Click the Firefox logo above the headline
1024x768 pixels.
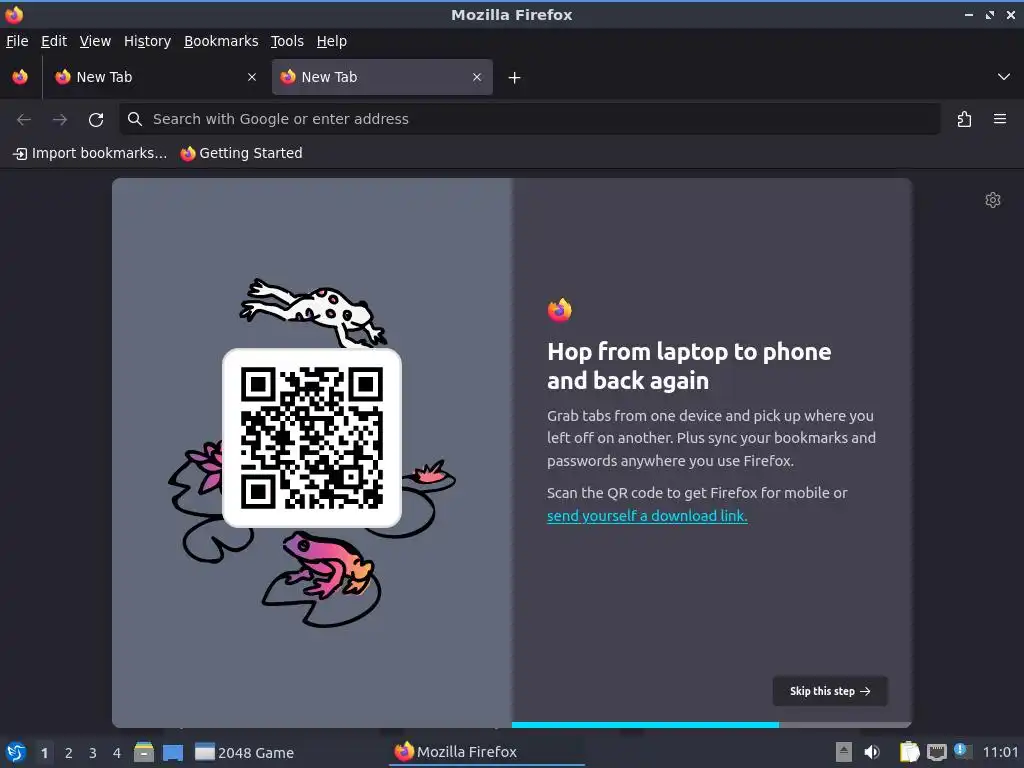click(560, 310)
